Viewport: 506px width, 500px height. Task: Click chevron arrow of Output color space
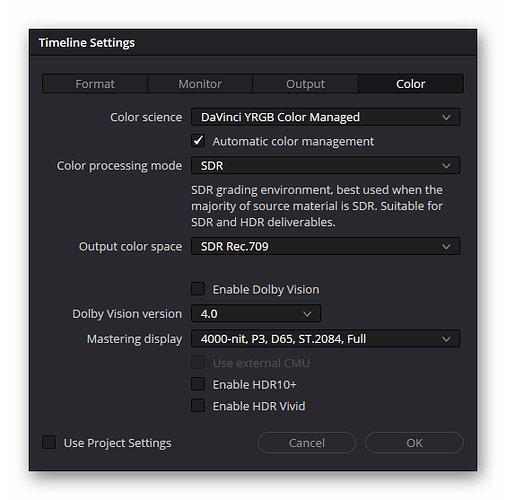click(x=446, y=247)
